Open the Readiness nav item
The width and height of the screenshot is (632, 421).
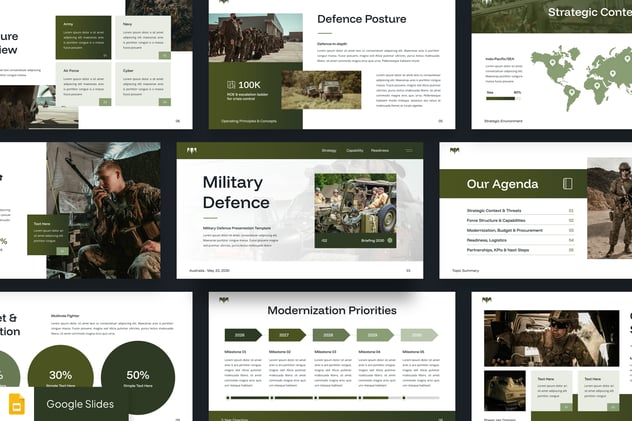380,150
